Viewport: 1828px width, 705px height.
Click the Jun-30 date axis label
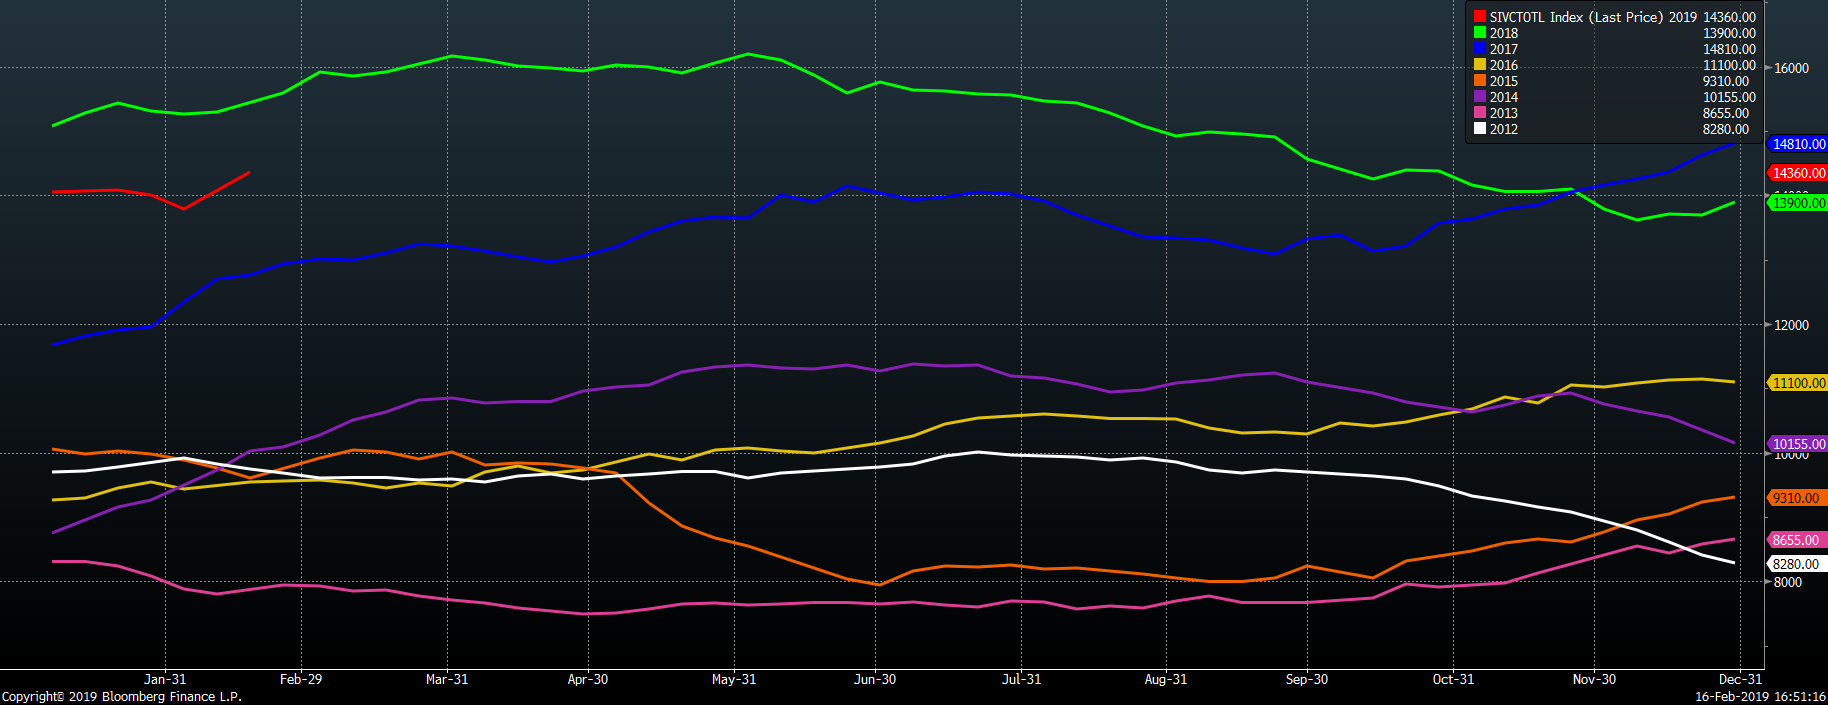(x=875, y=679)
